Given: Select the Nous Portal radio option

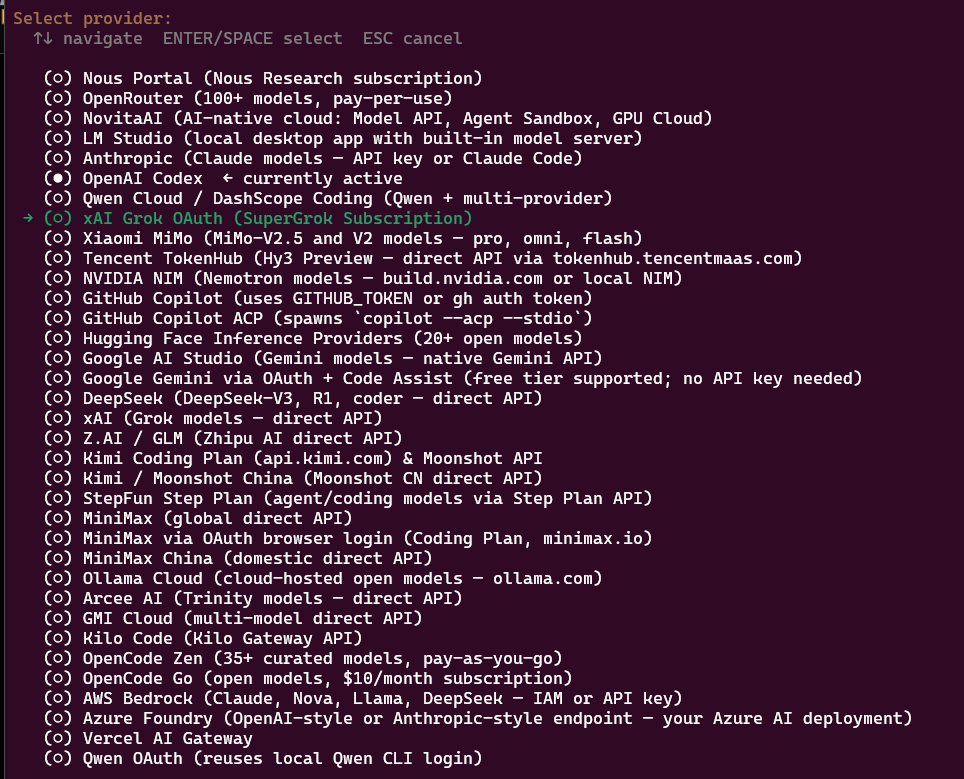Looking at the screenshot, I should point(263,78).
